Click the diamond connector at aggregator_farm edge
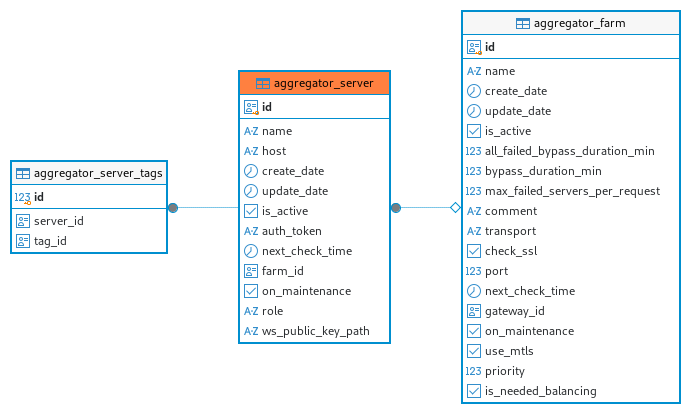691x414 pixels. (455, 208)
